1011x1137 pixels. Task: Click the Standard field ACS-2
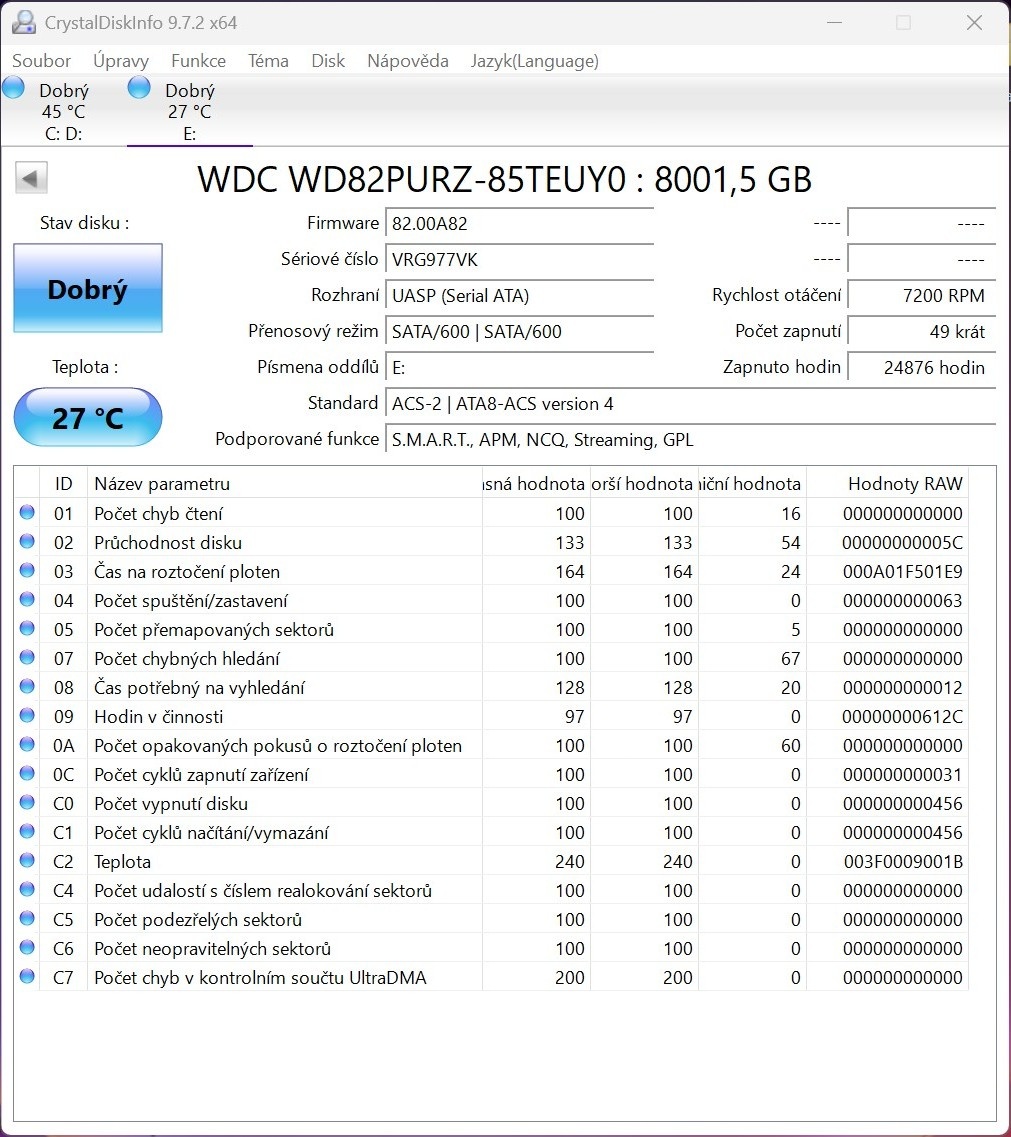(690, 404)
